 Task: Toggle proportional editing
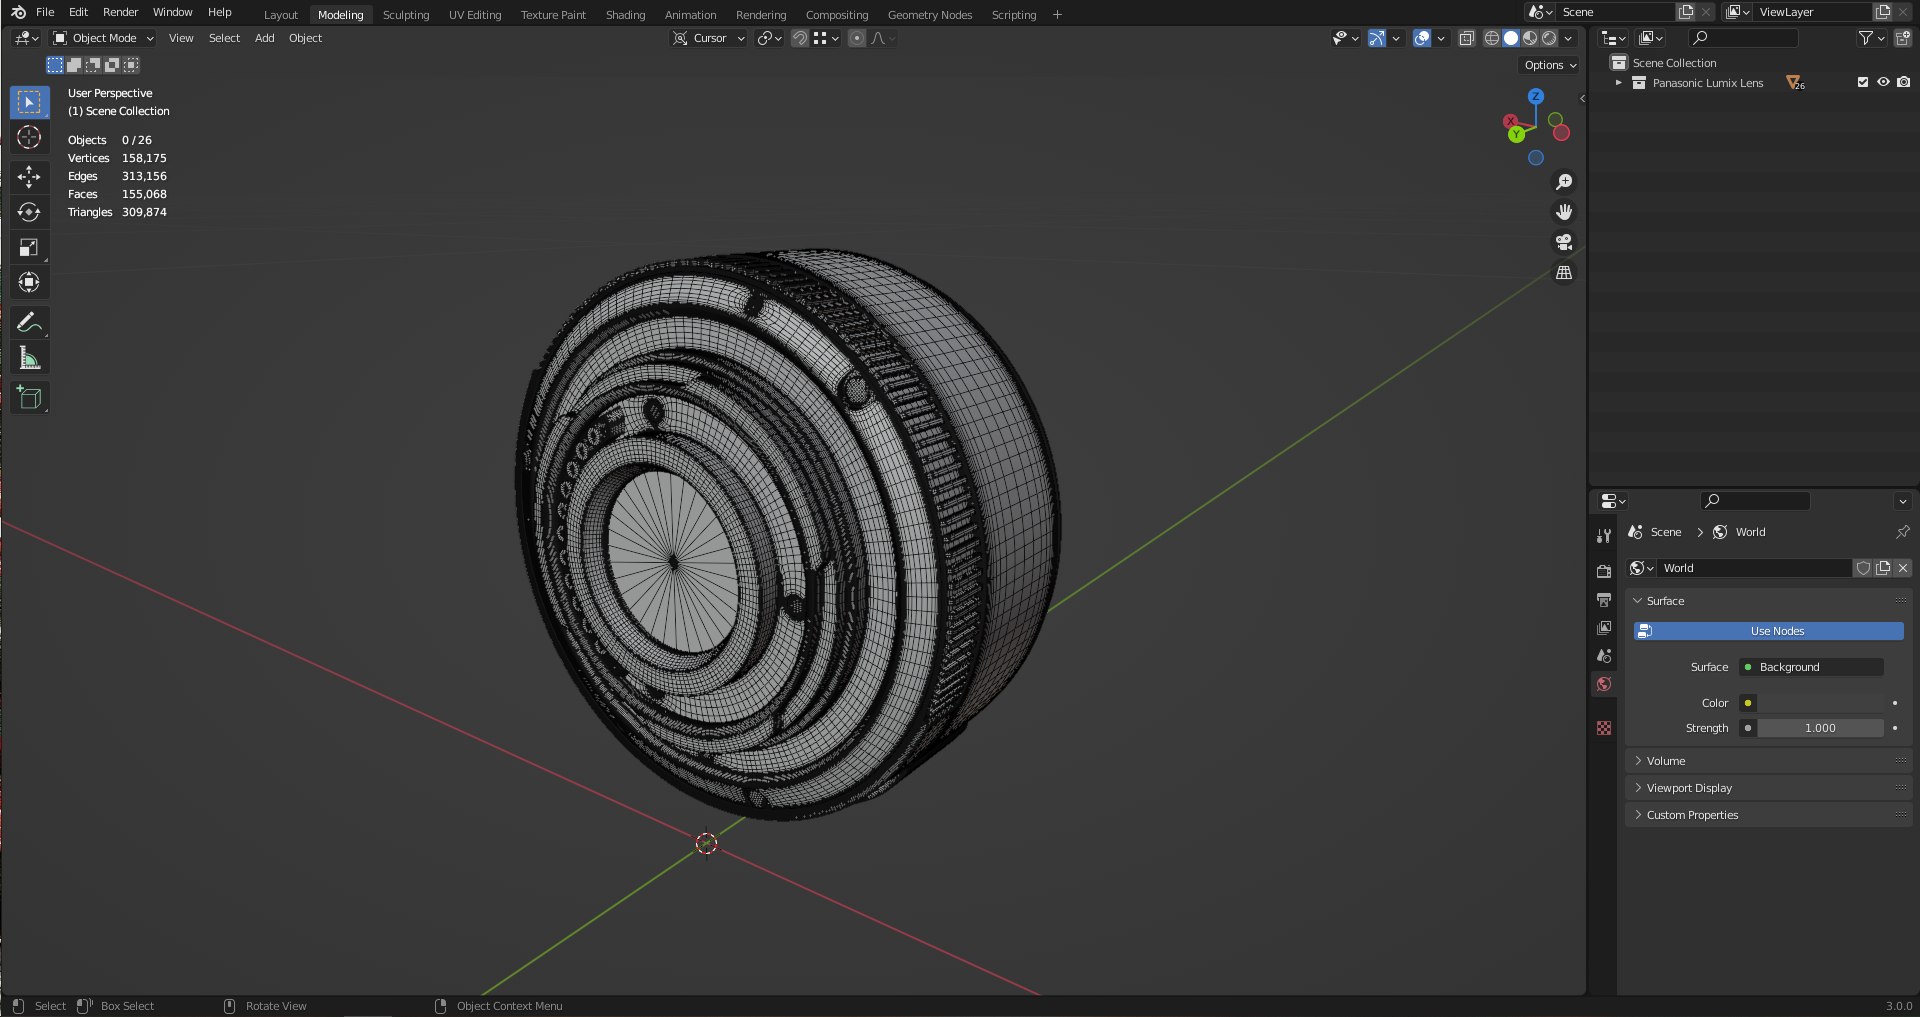click(x=857, y=38)
